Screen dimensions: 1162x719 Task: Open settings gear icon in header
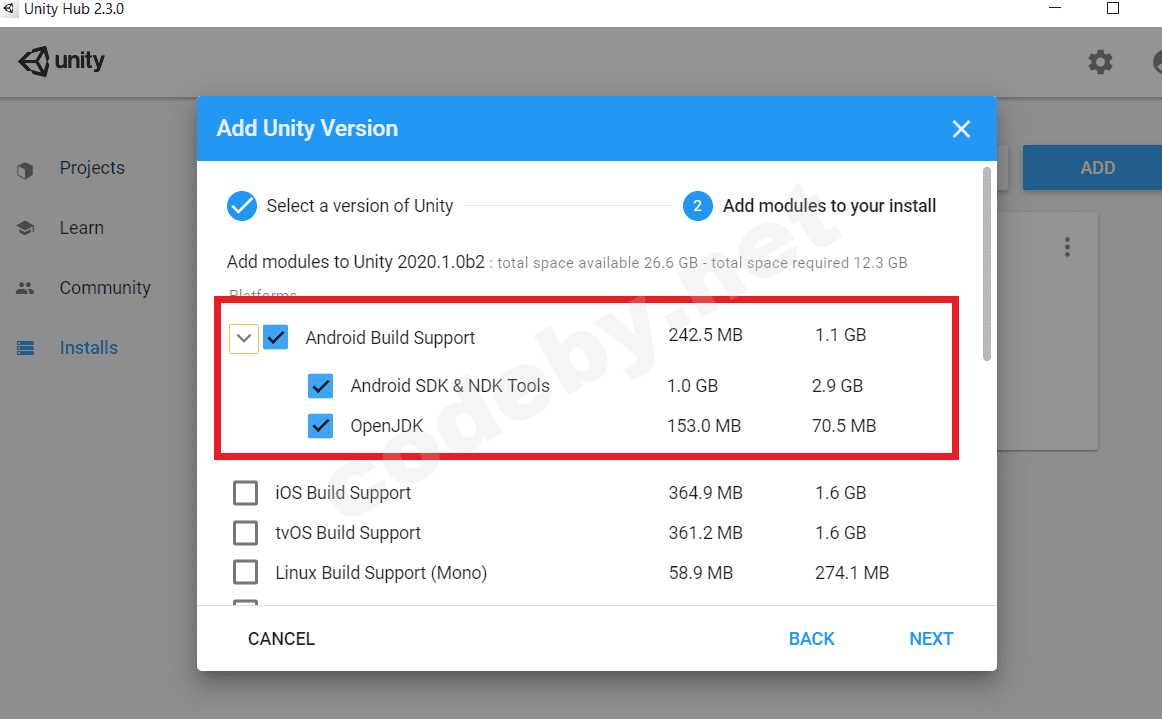point(1100,63)
